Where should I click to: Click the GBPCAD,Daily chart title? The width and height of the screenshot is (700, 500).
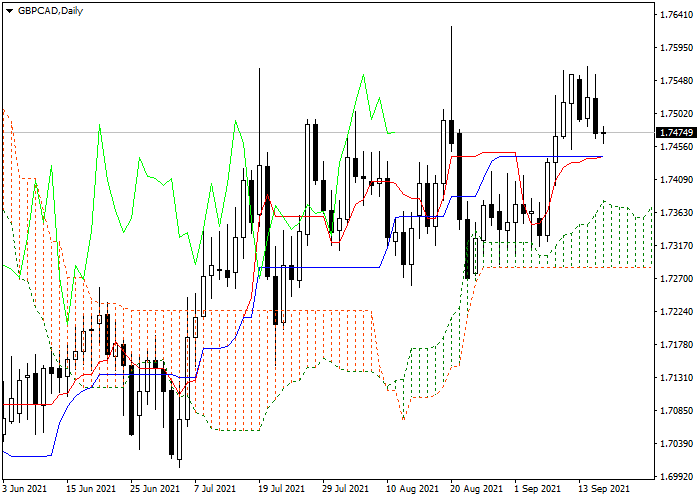click(x=50, y=11)
